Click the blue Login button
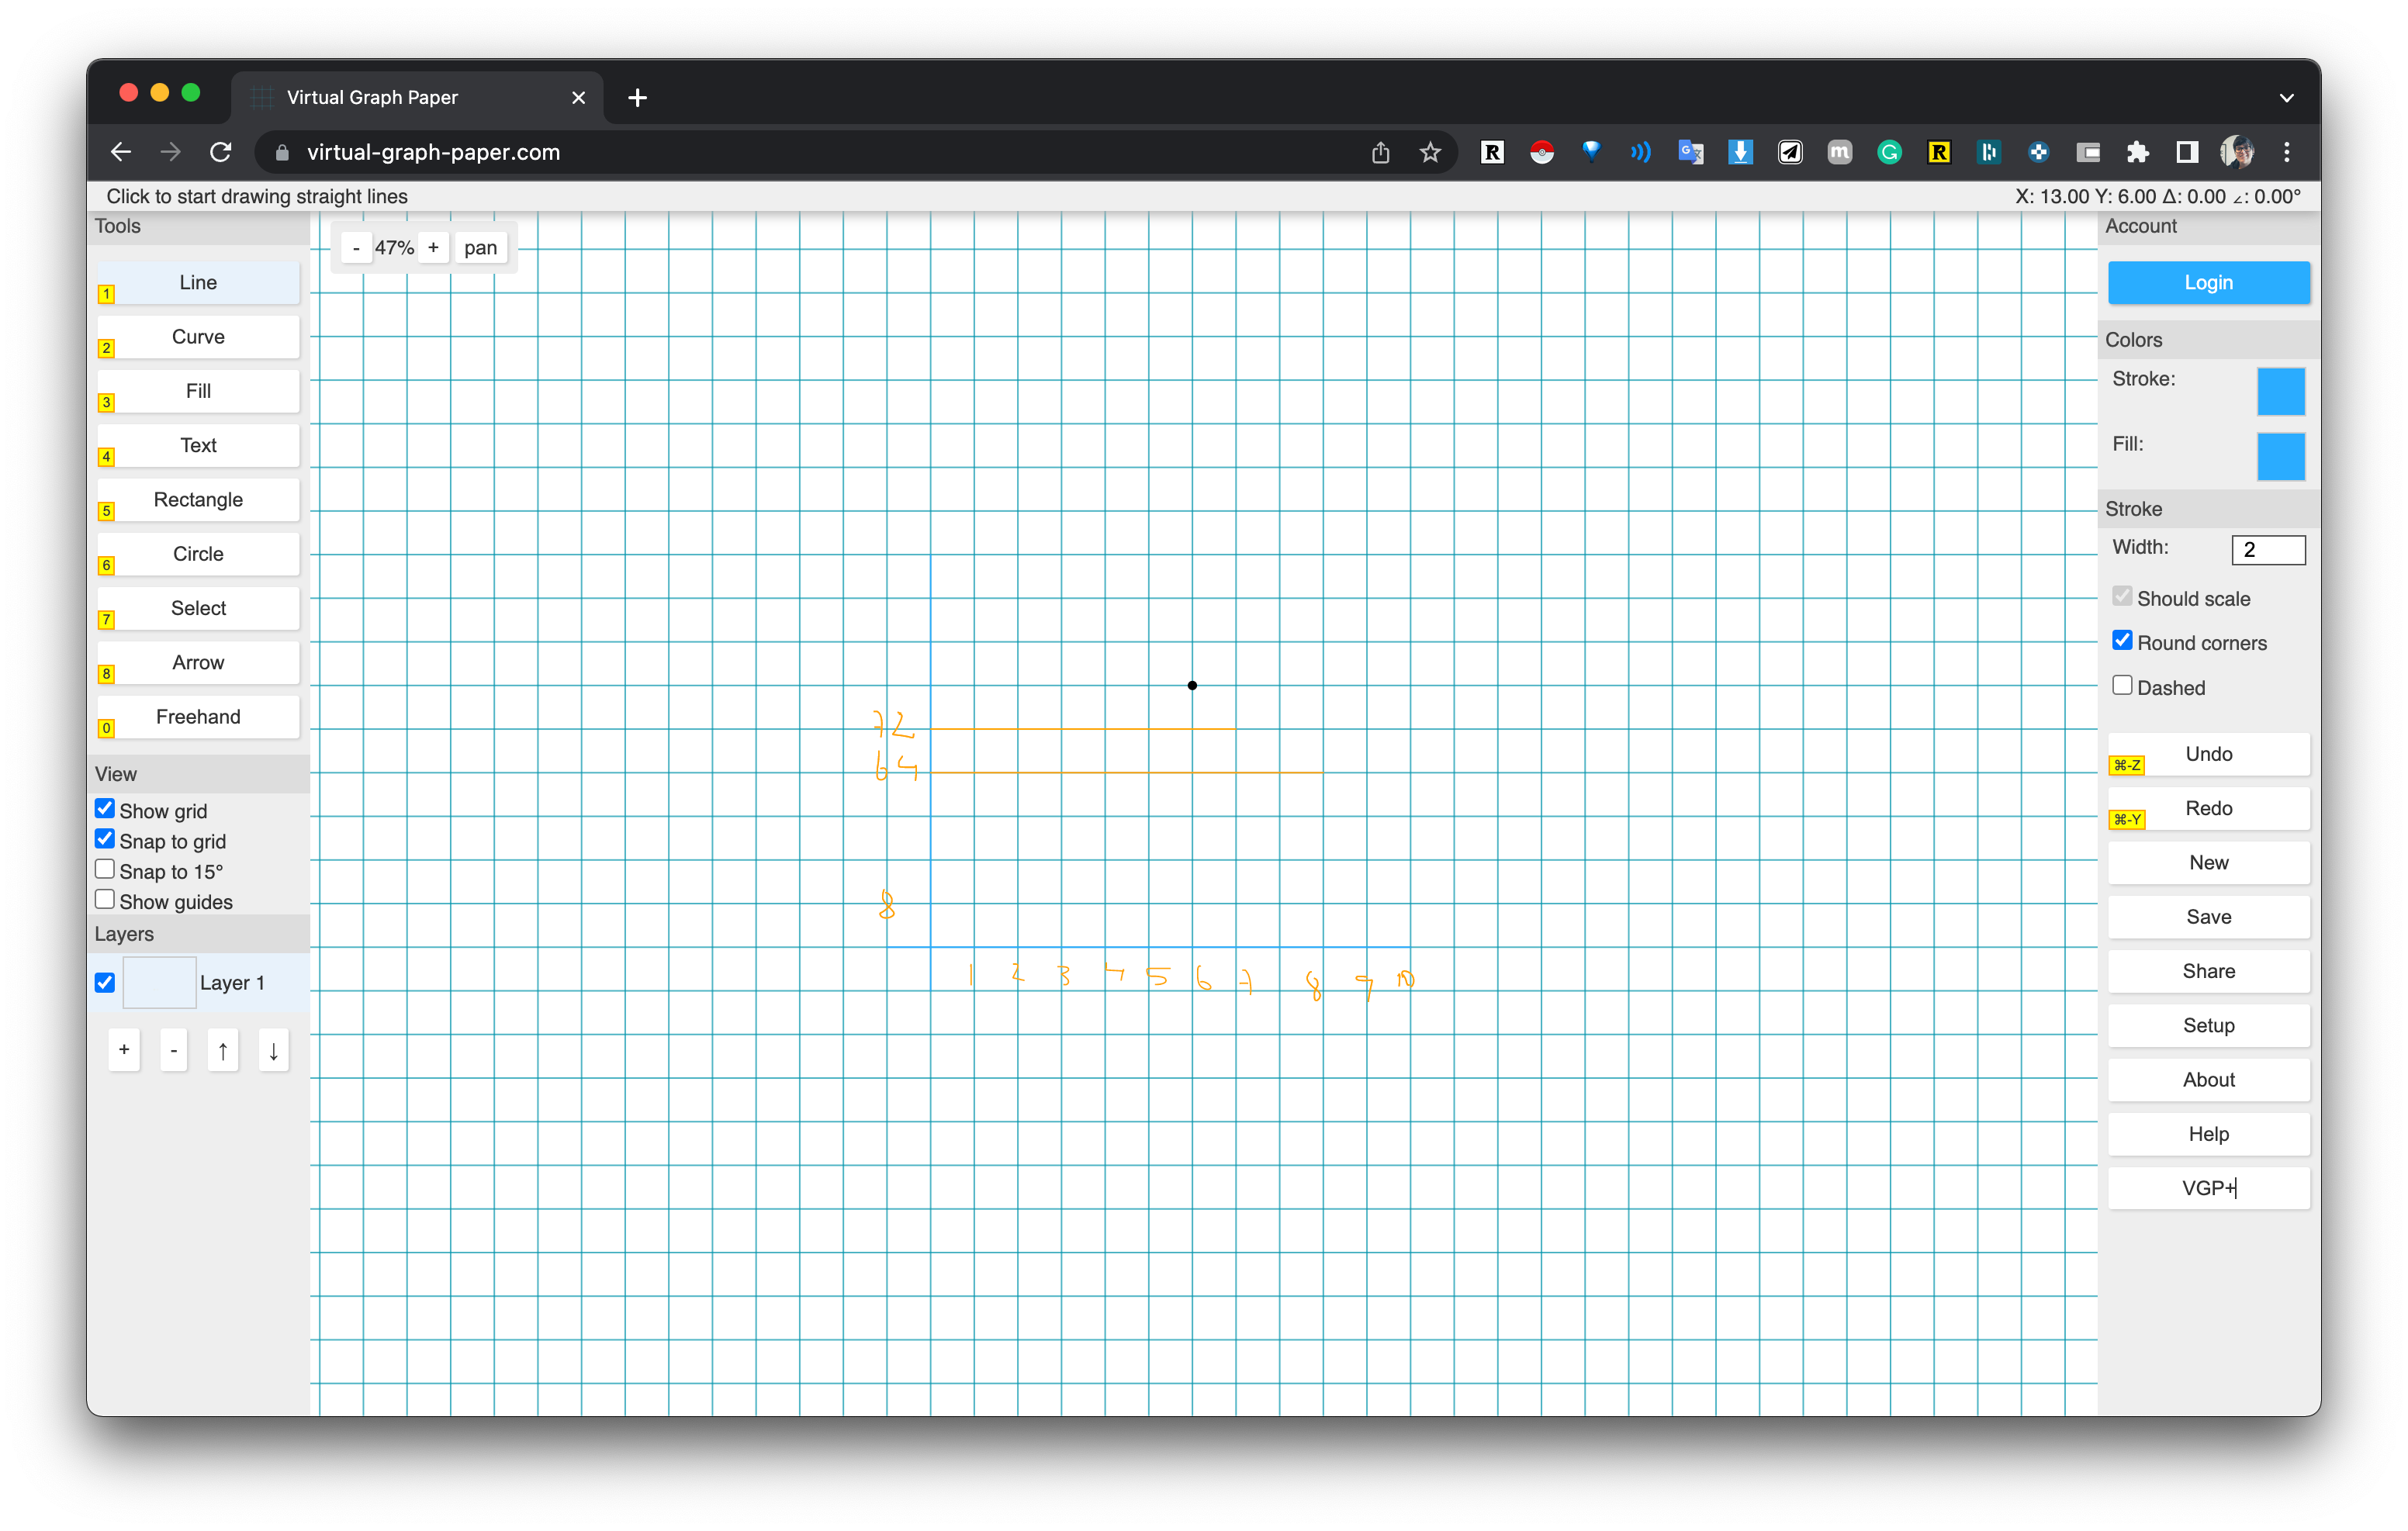Viewport: 2408px width, 1531px height. 2208,283
